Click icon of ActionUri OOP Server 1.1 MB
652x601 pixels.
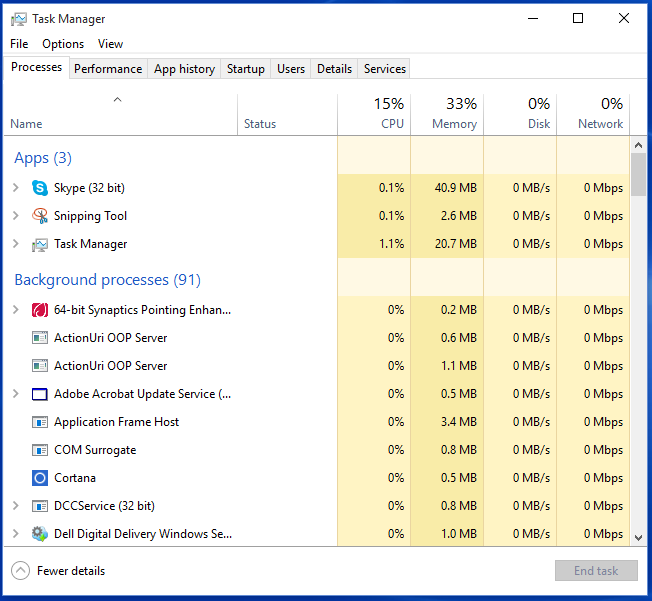coord(40,366)
